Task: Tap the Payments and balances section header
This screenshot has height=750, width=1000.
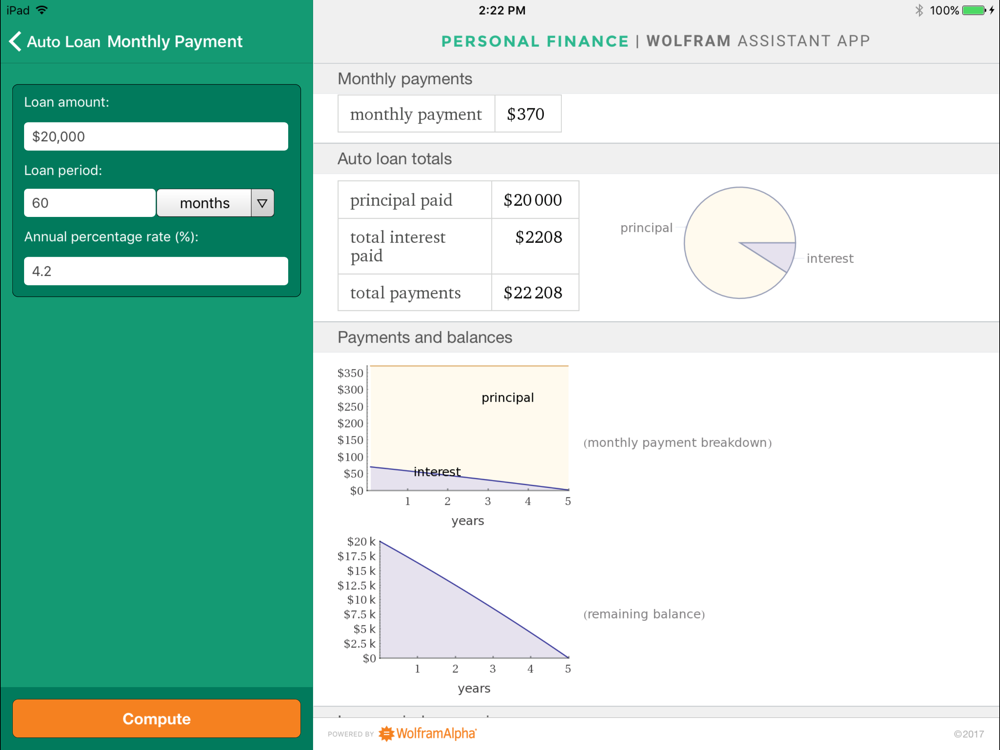Action: [x=425, y=337]
